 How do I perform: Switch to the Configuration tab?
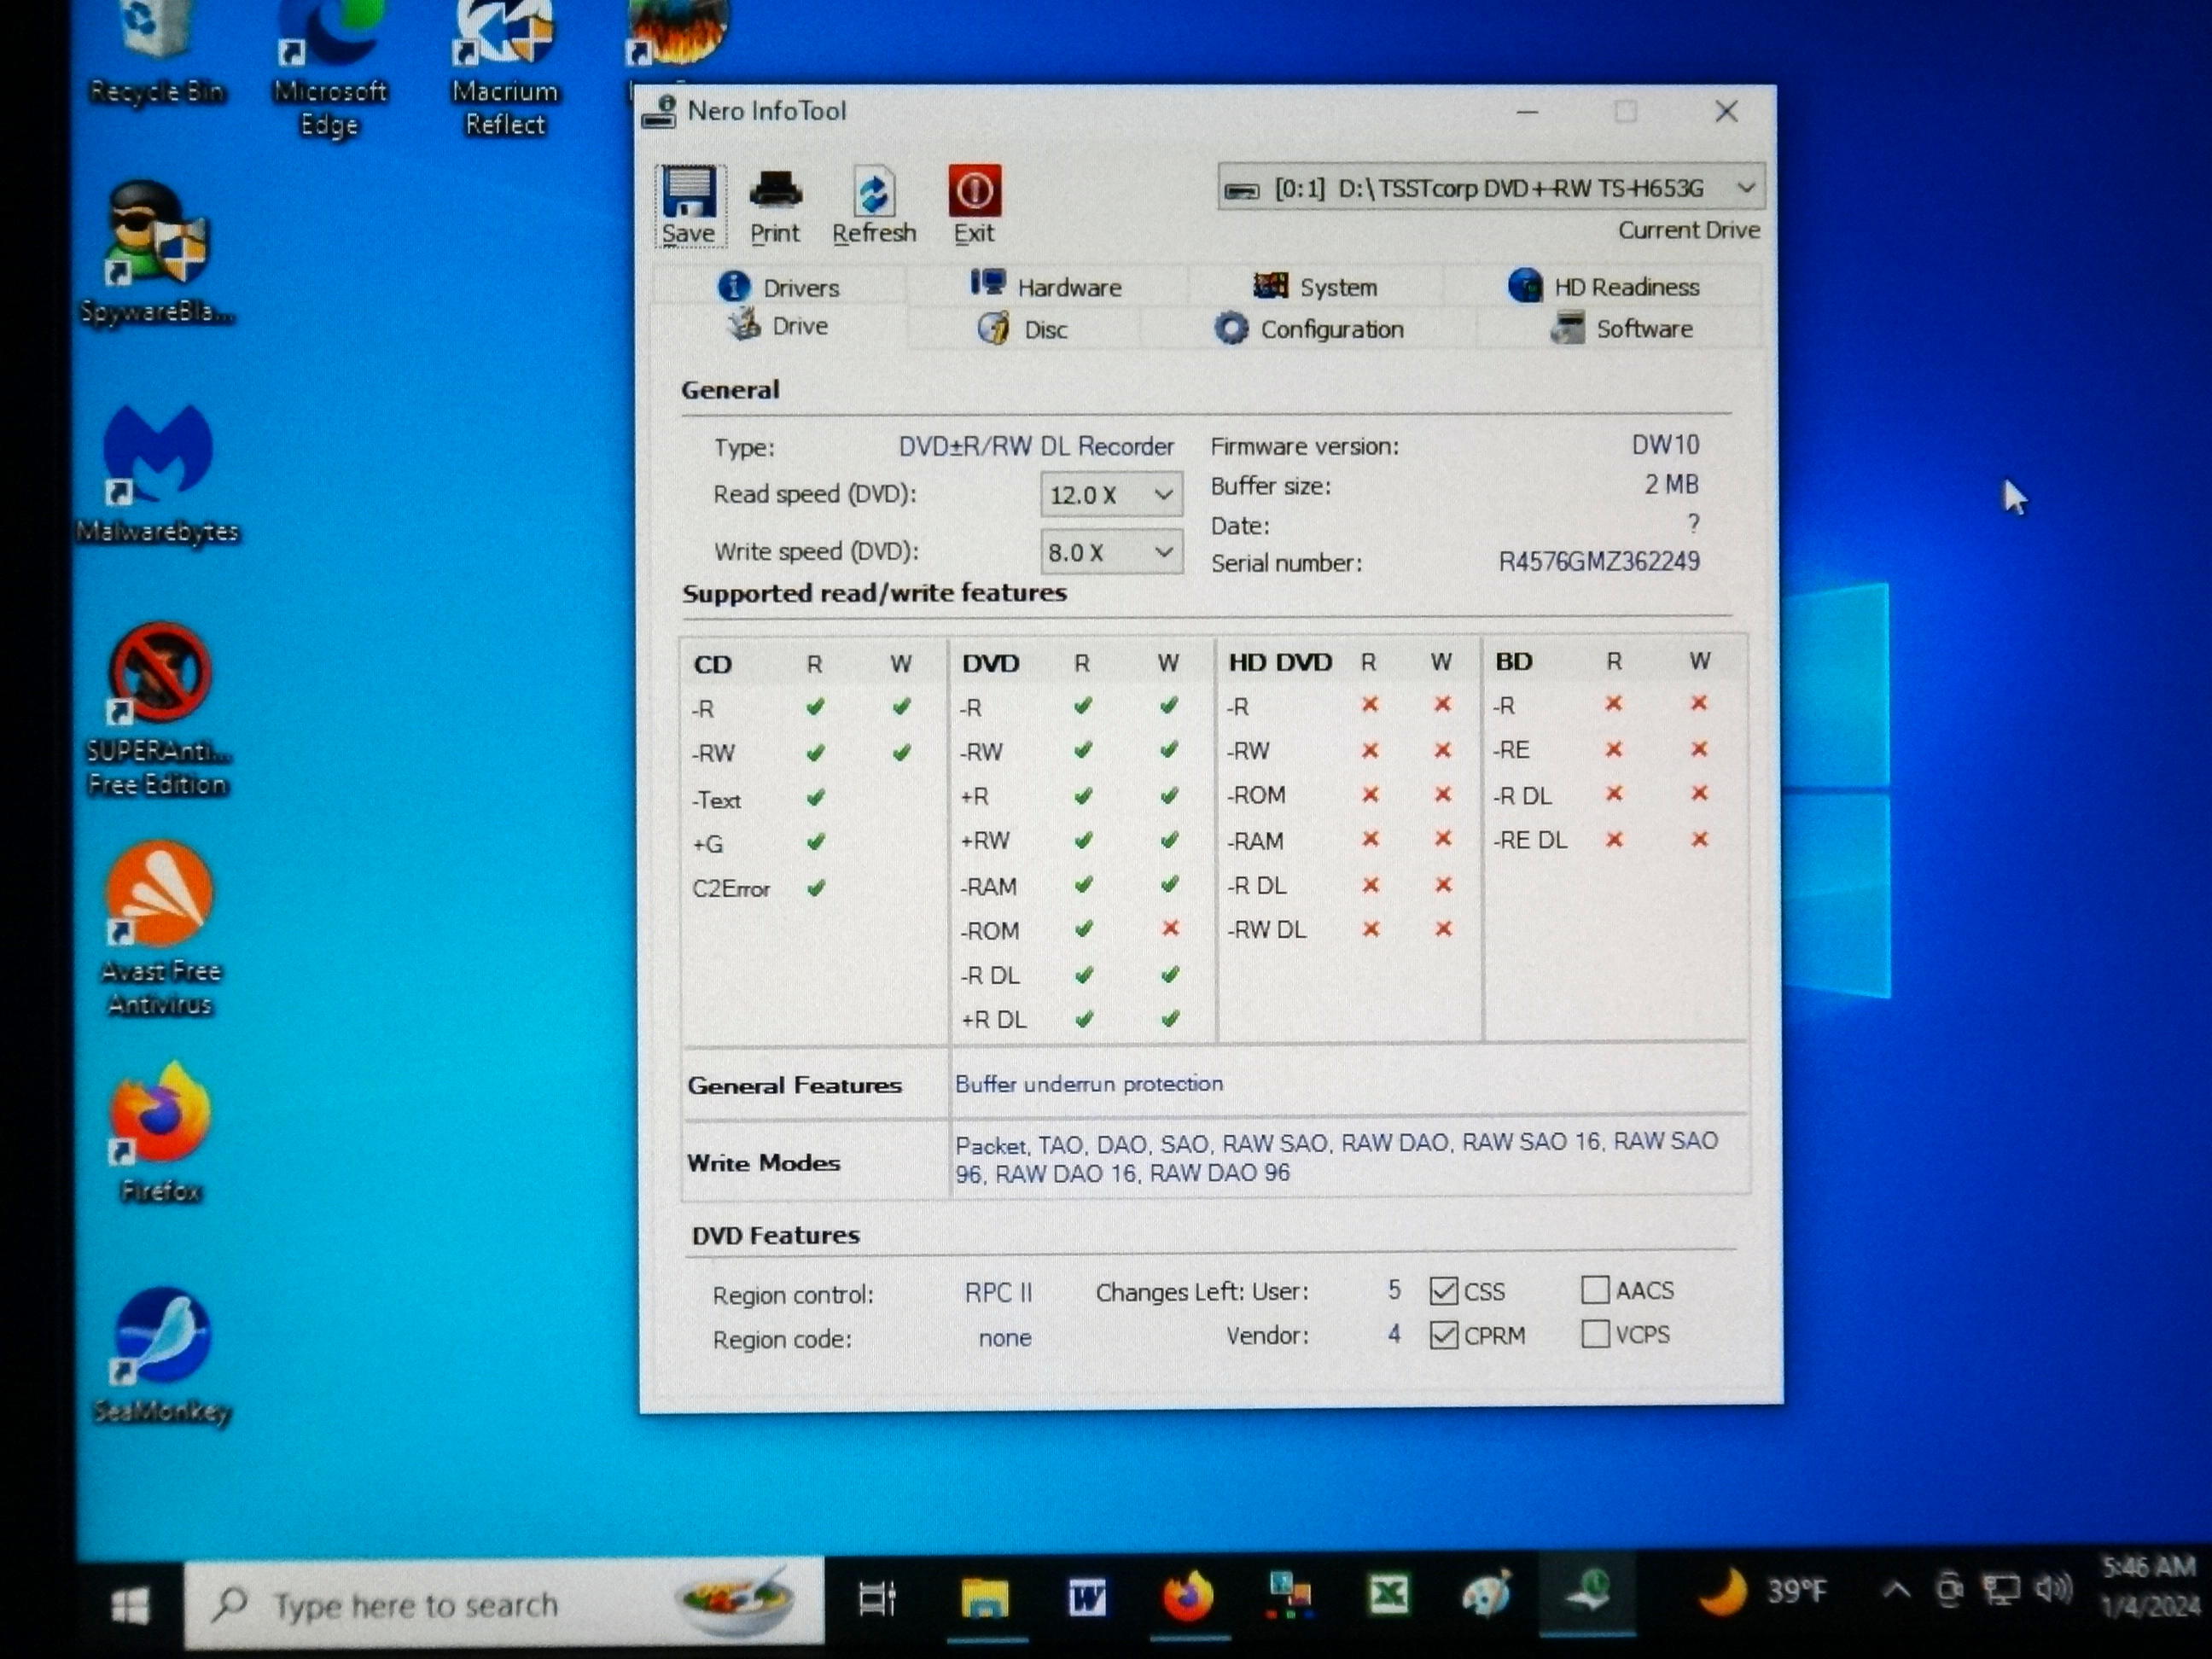pyautogui.click(x=1309, y=328)
